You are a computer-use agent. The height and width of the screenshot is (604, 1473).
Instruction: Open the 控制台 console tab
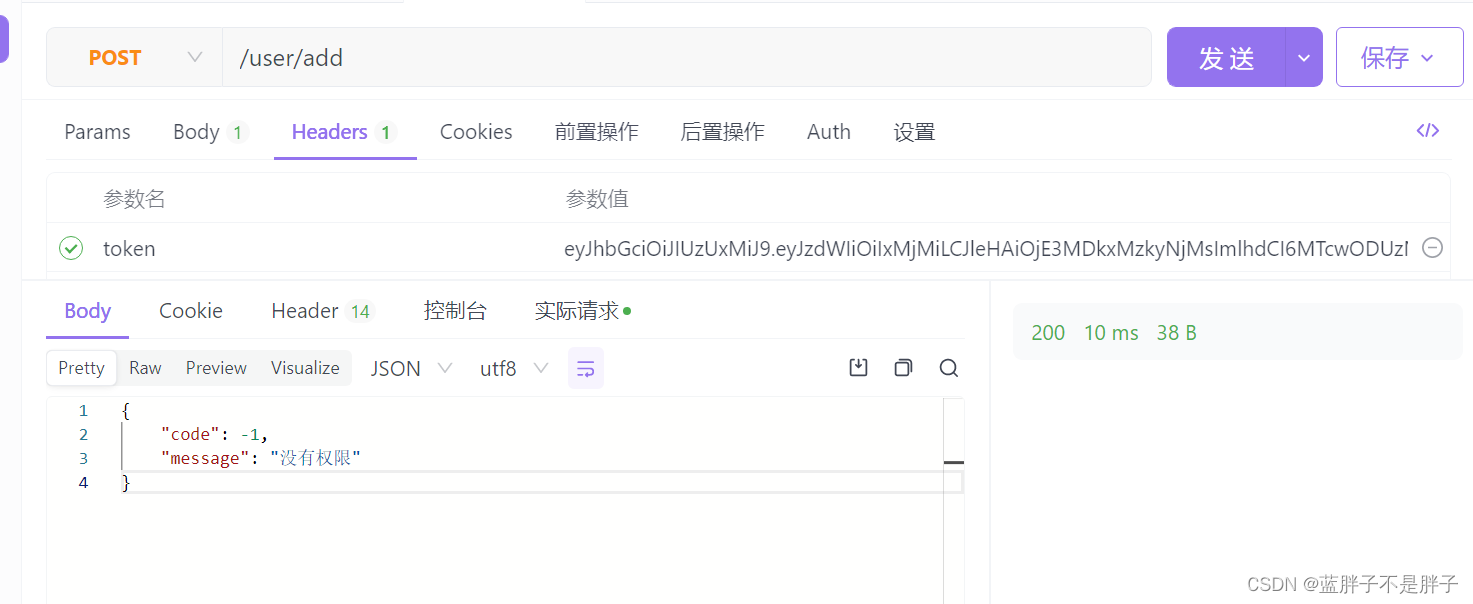(x=455, y=311)
